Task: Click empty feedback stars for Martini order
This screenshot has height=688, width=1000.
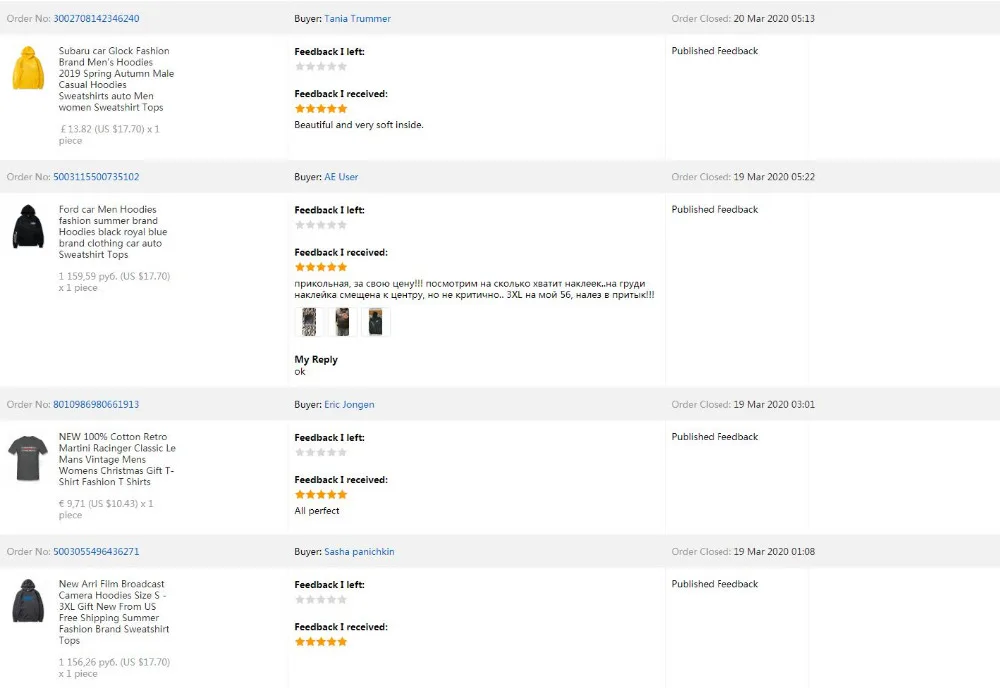Action: (x=321, y=453)
